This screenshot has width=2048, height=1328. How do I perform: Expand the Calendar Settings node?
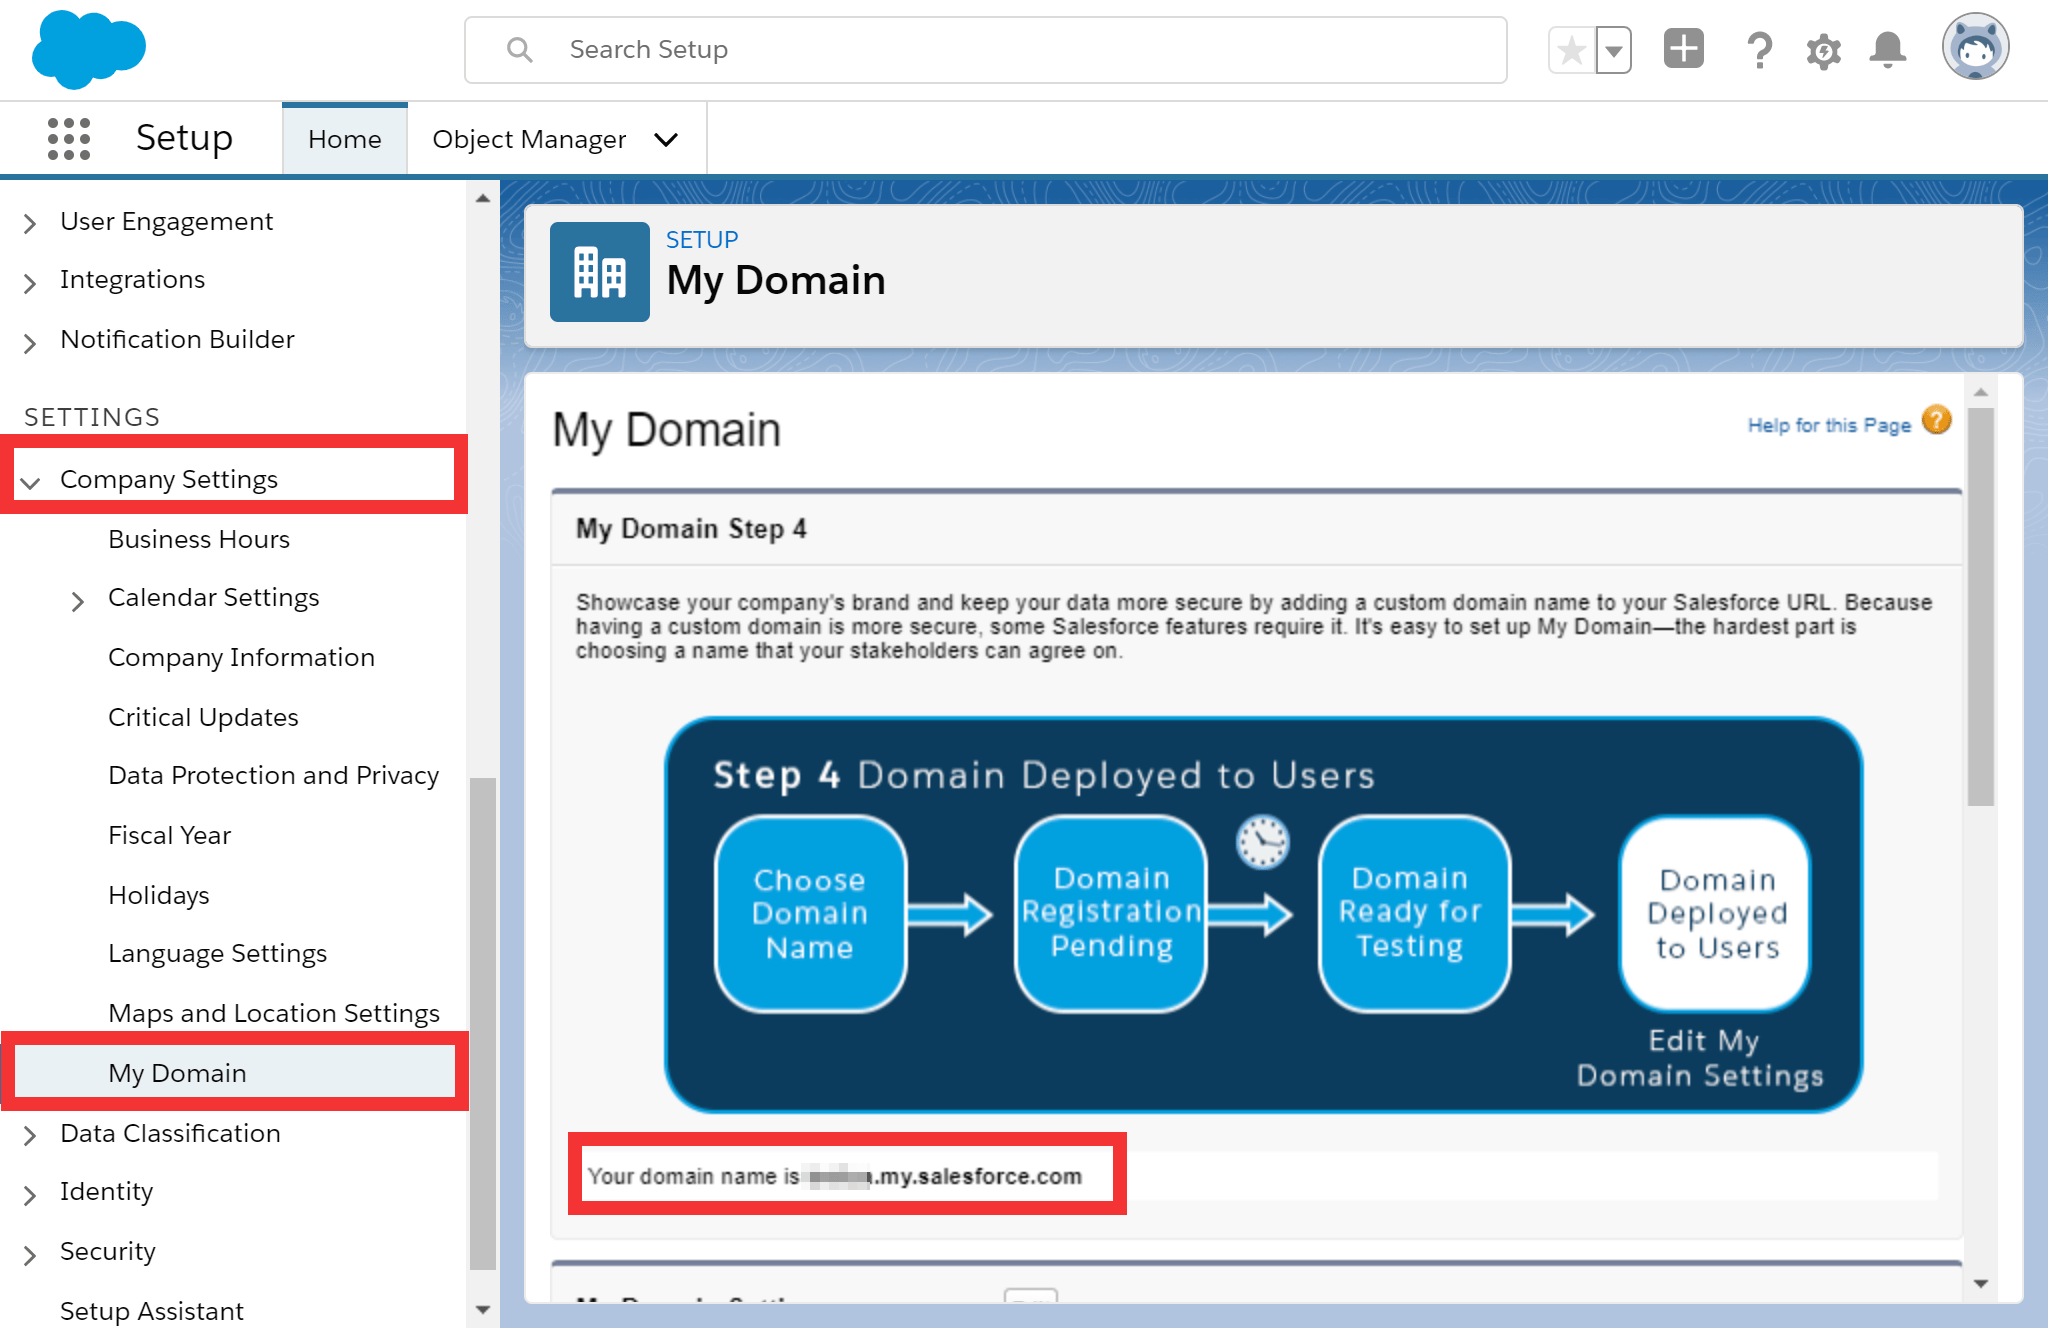coord(78,601)
